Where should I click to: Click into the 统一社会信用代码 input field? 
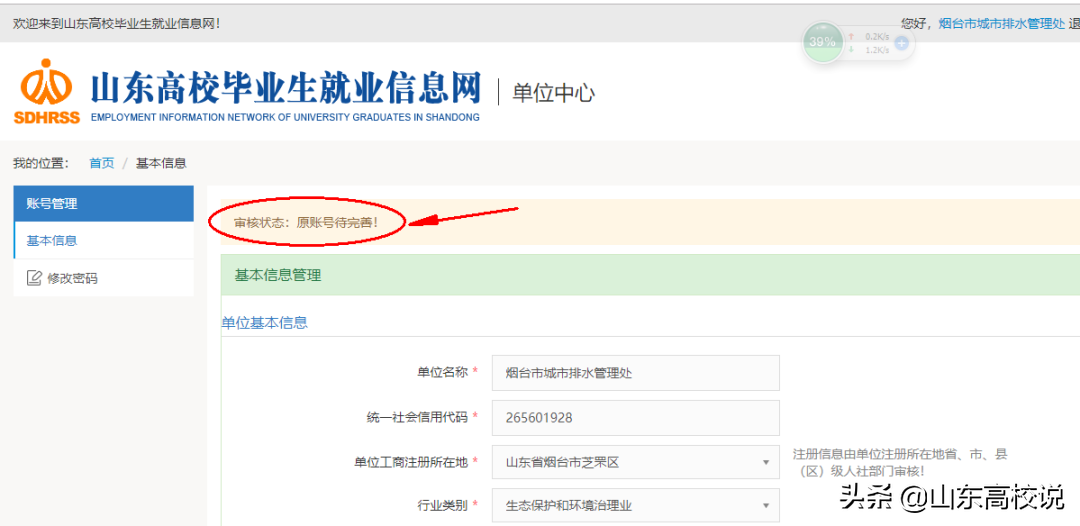(x=636, y=418)
